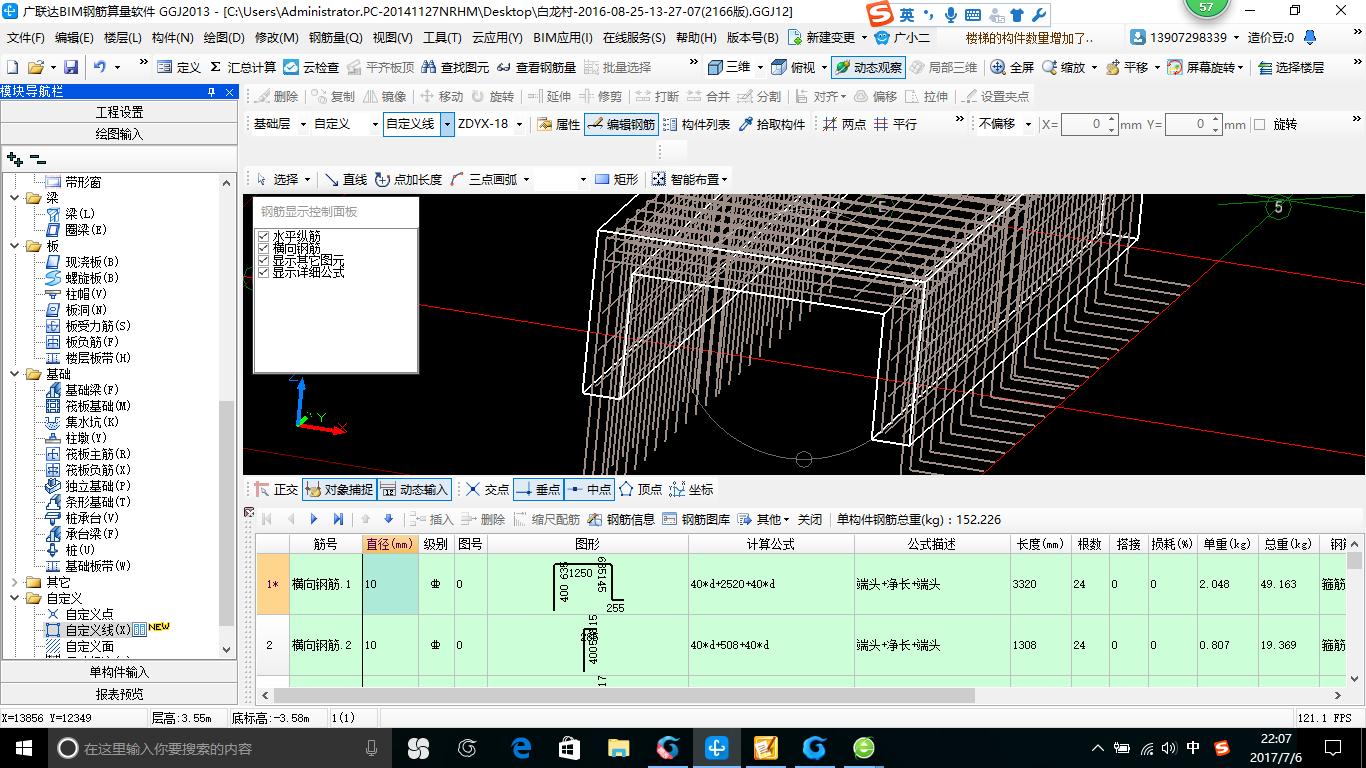1366x768 pixels.
Task: Jump to last rebar record
Action: tap(338, 519)
